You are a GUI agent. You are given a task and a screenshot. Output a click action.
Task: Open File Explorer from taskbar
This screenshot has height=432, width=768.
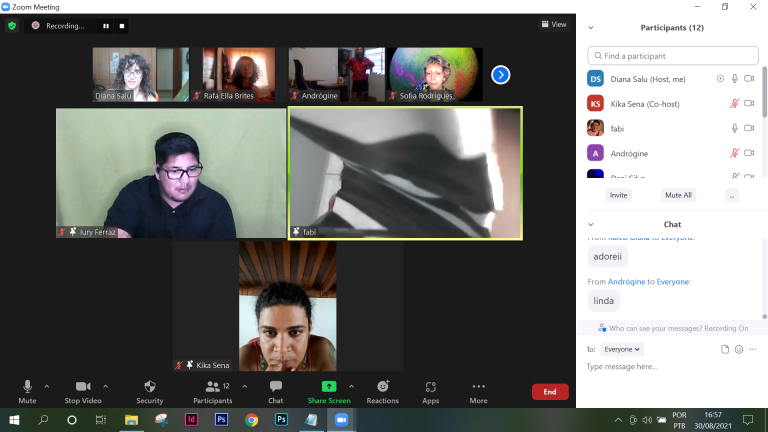pyautogui.click(x=131, y=420)
